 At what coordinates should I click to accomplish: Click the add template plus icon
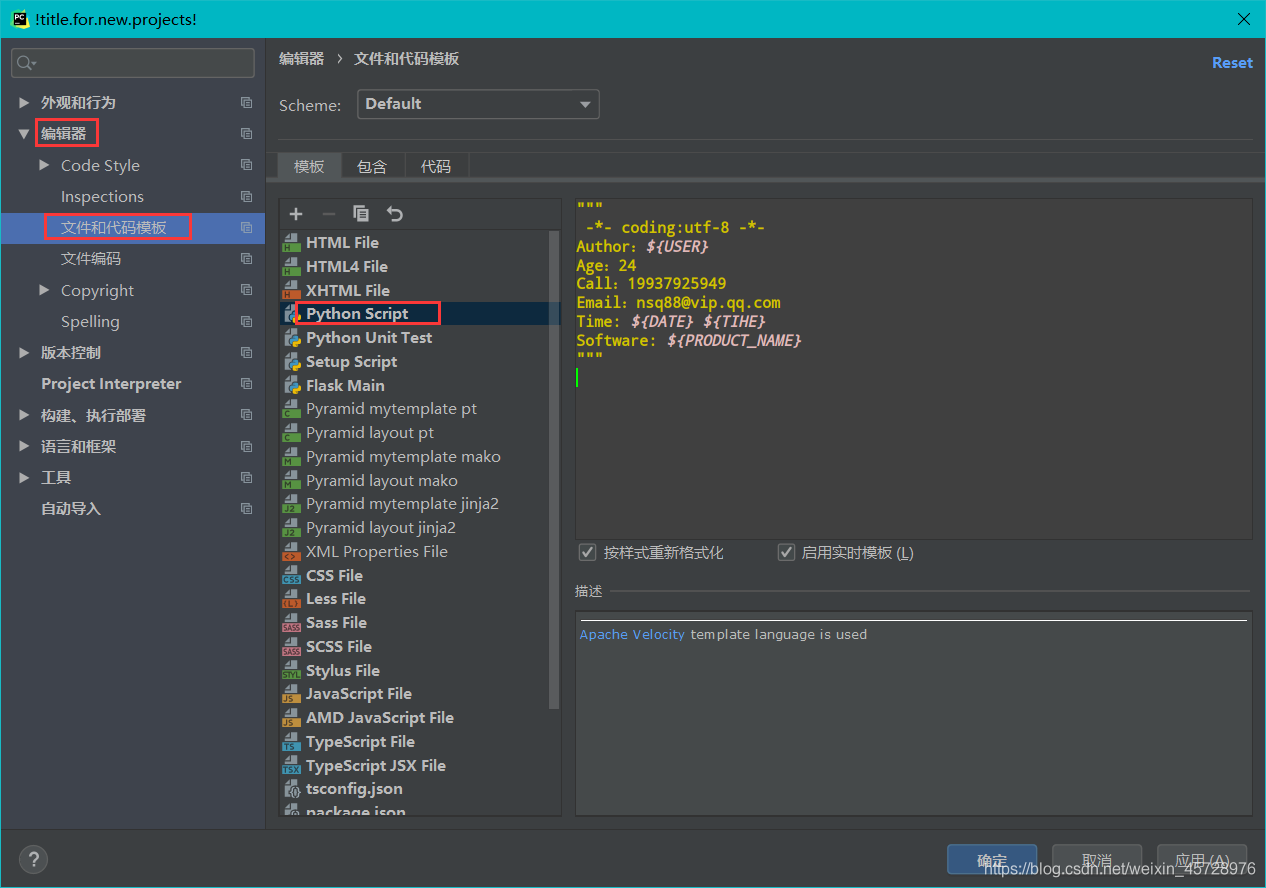[296, 214]
